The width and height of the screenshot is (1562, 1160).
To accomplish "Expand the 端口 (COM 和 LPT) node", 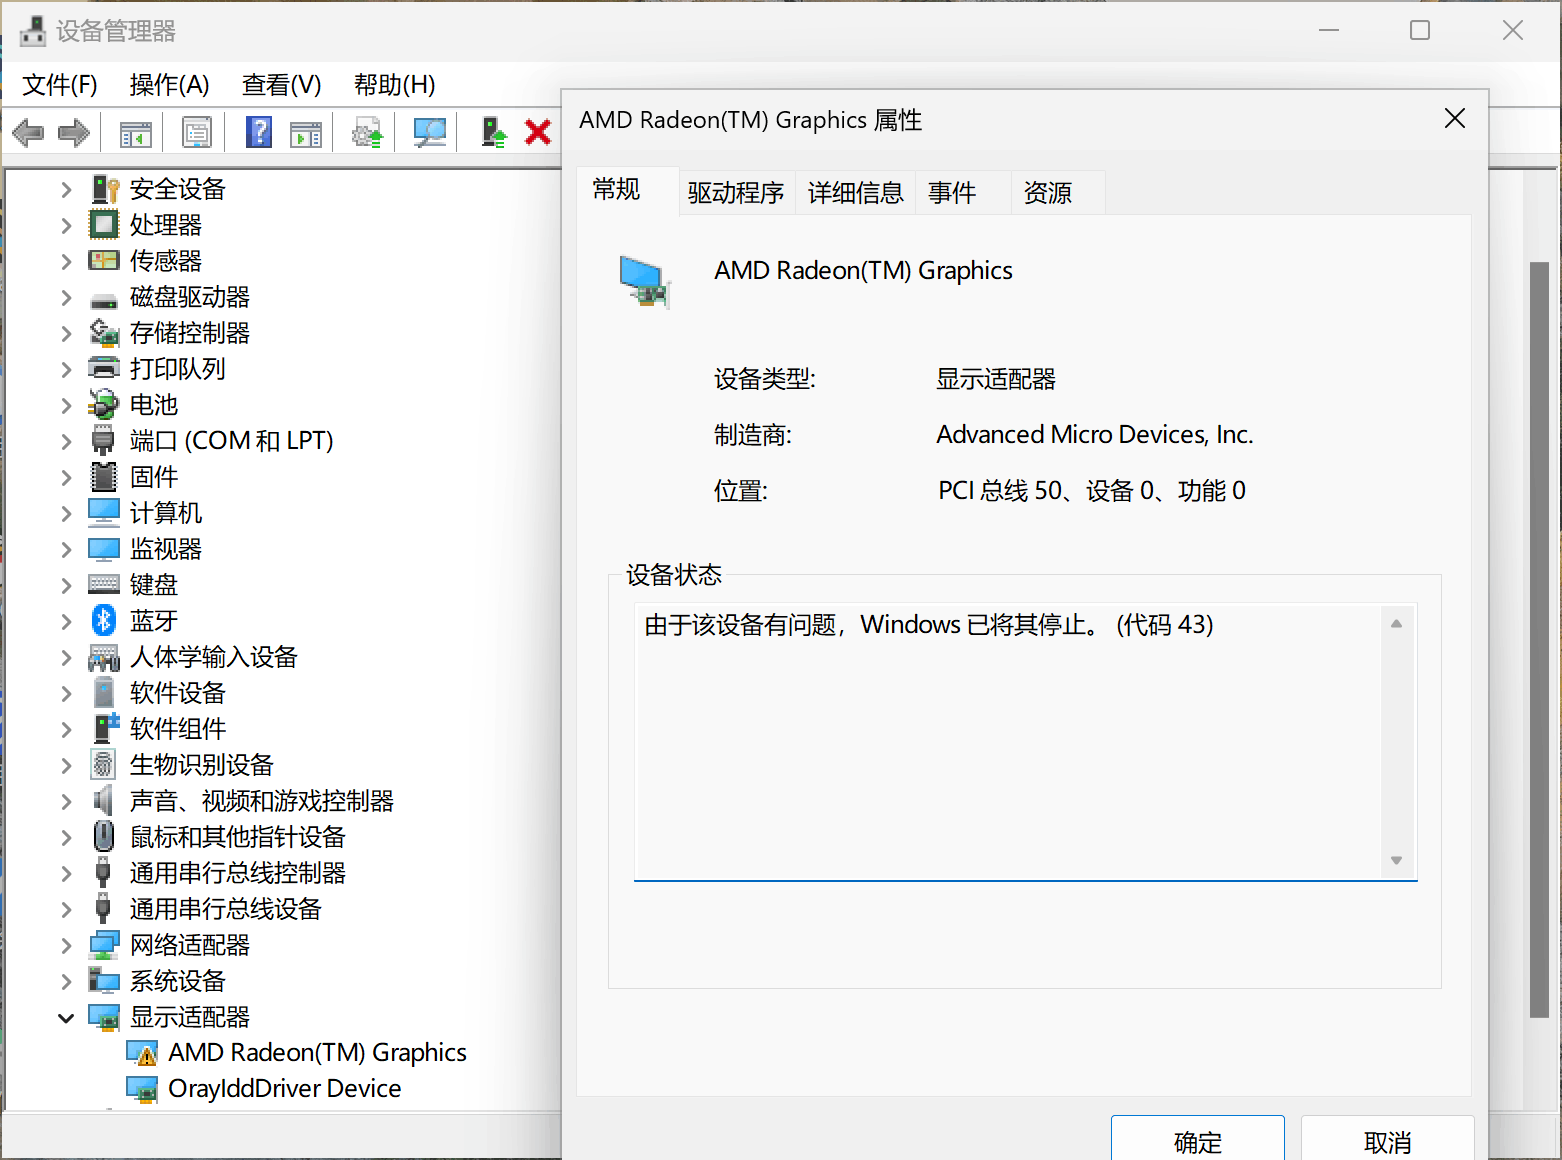I will coord(66,441).
